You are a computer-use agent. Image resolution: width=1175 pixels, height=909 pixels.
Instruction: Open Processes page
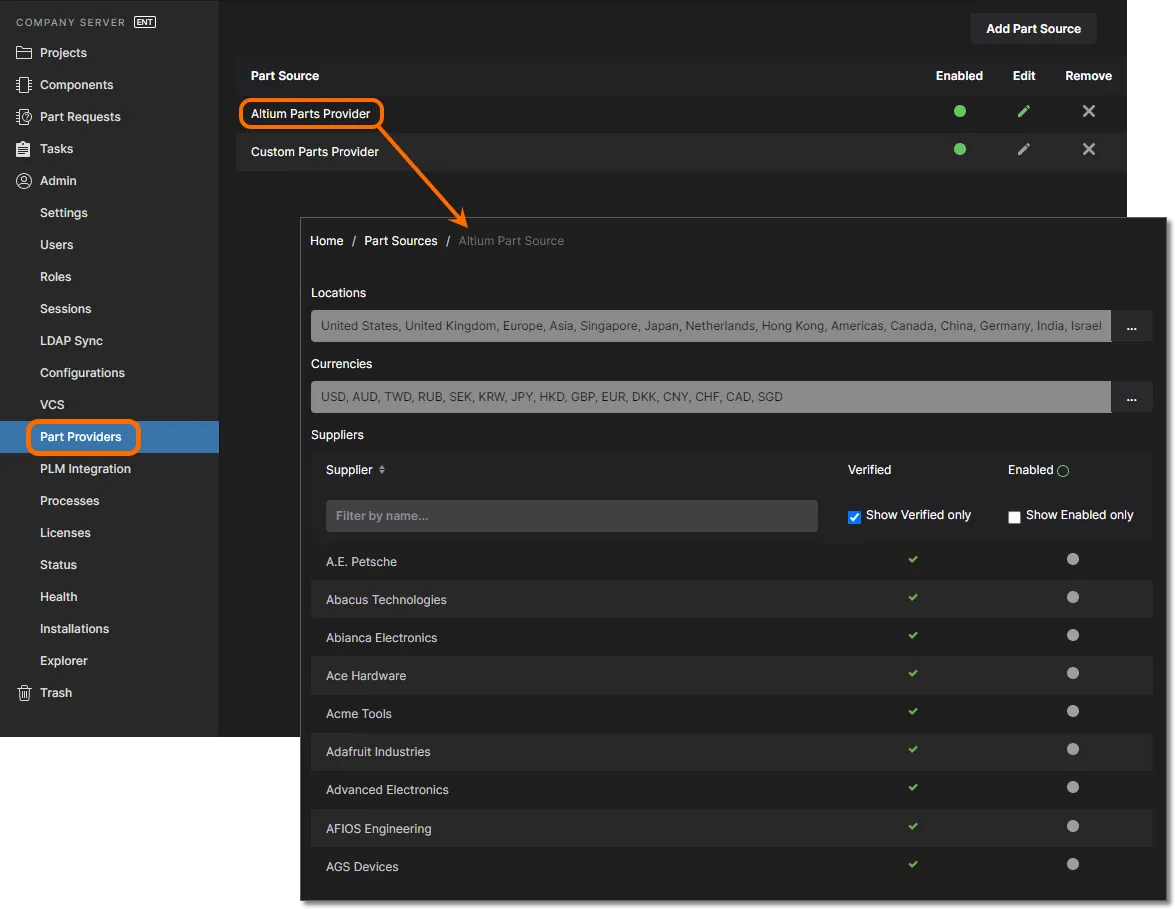70,501
